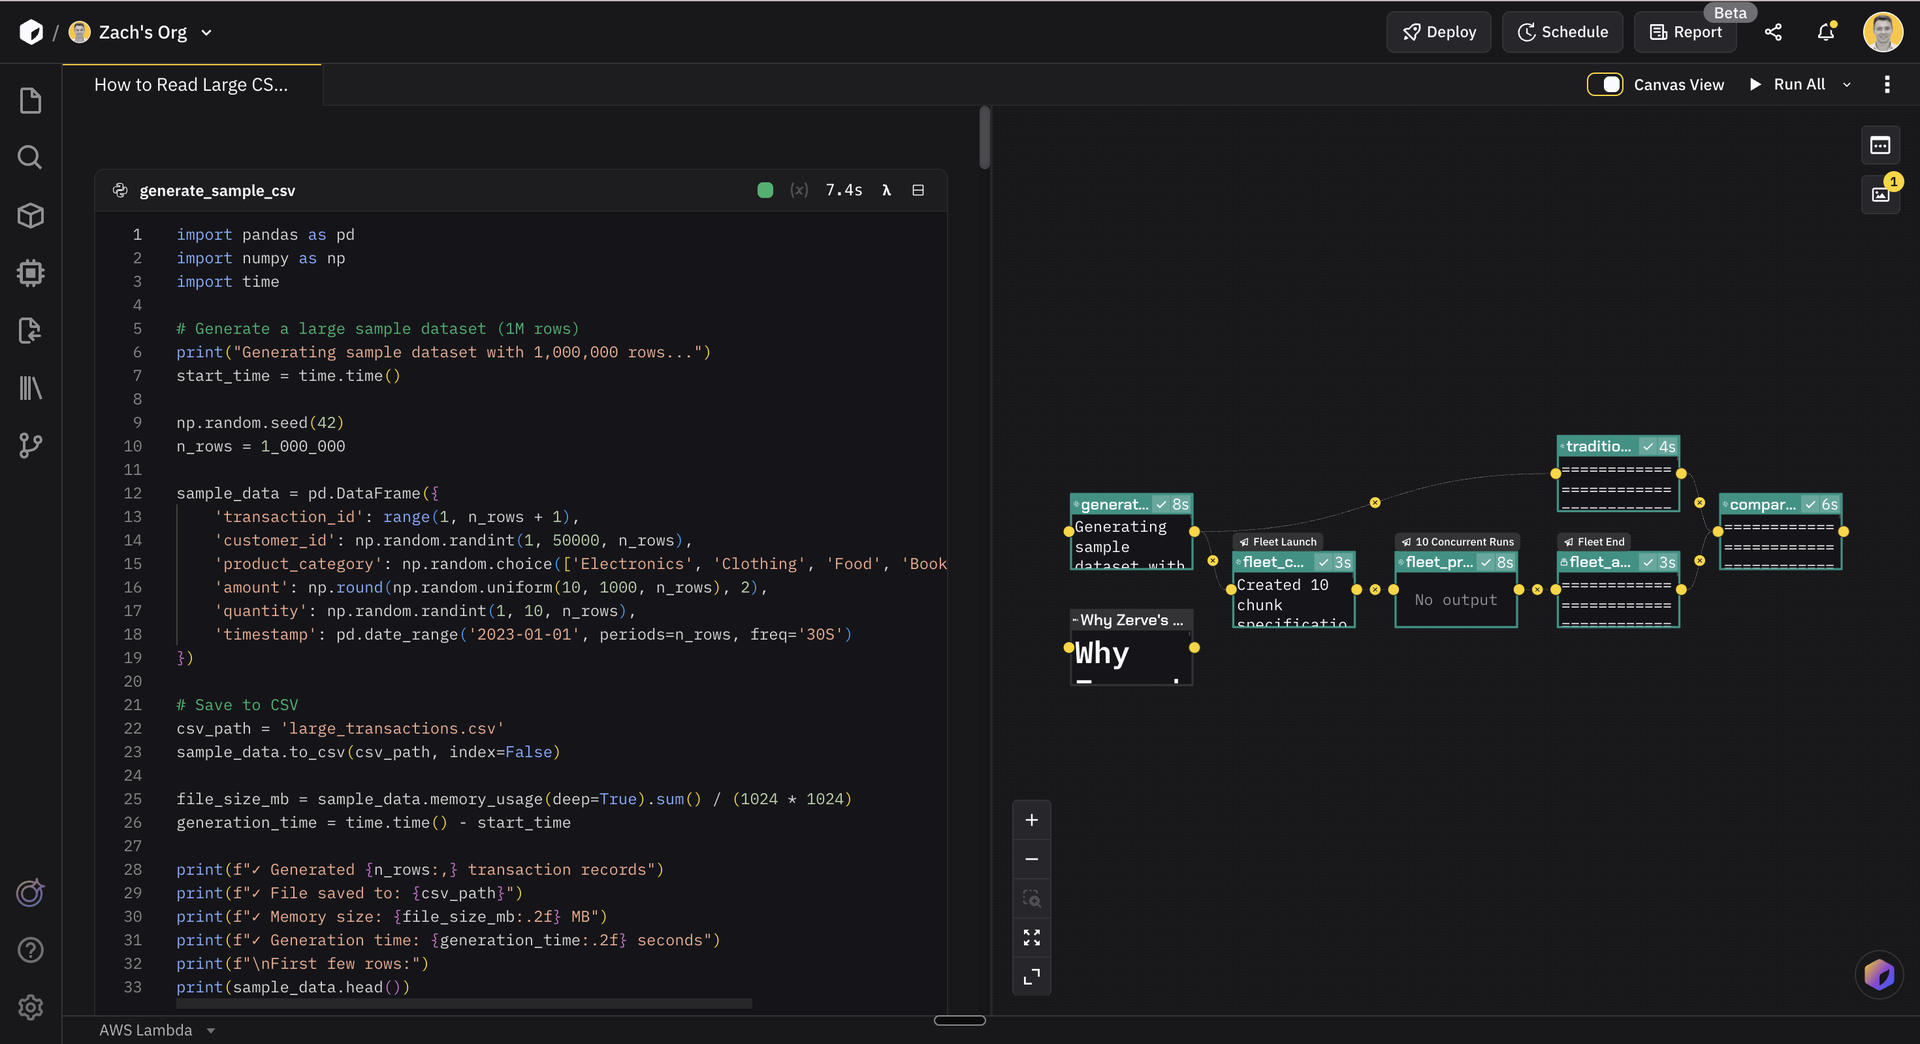Open the canvas comments panel icon

pyautogui.click(x=1880, y=146)
